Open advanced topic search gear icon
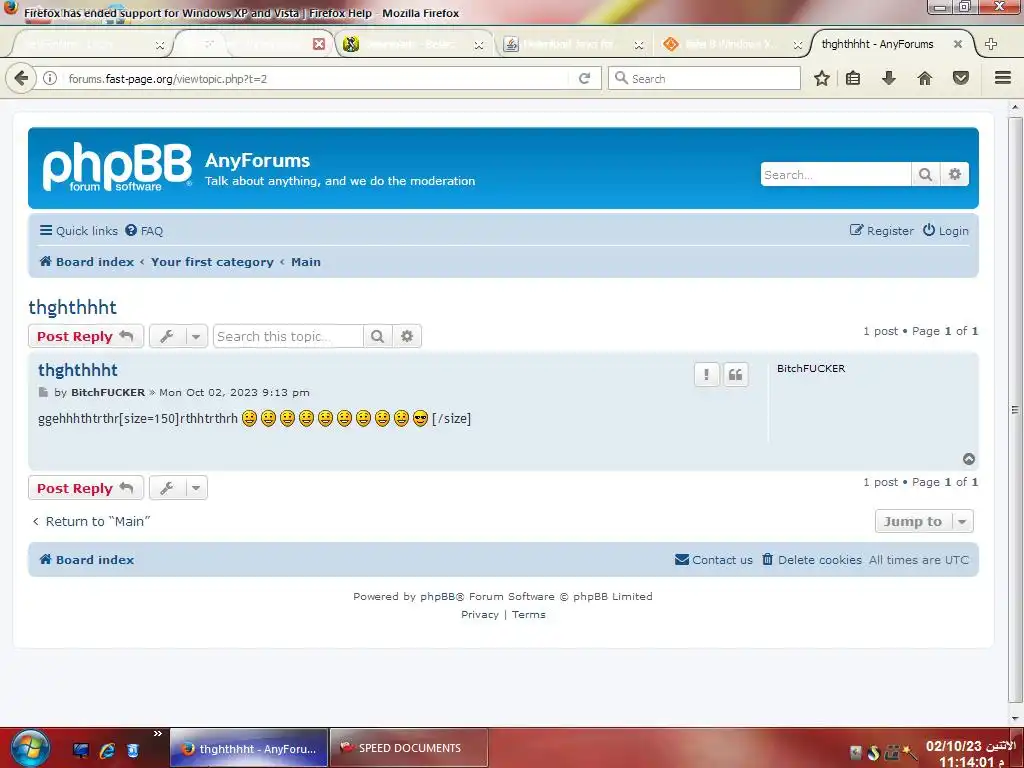Viewport: 1024px width, 768px height. pyautogui.click(x=407, y=336)
